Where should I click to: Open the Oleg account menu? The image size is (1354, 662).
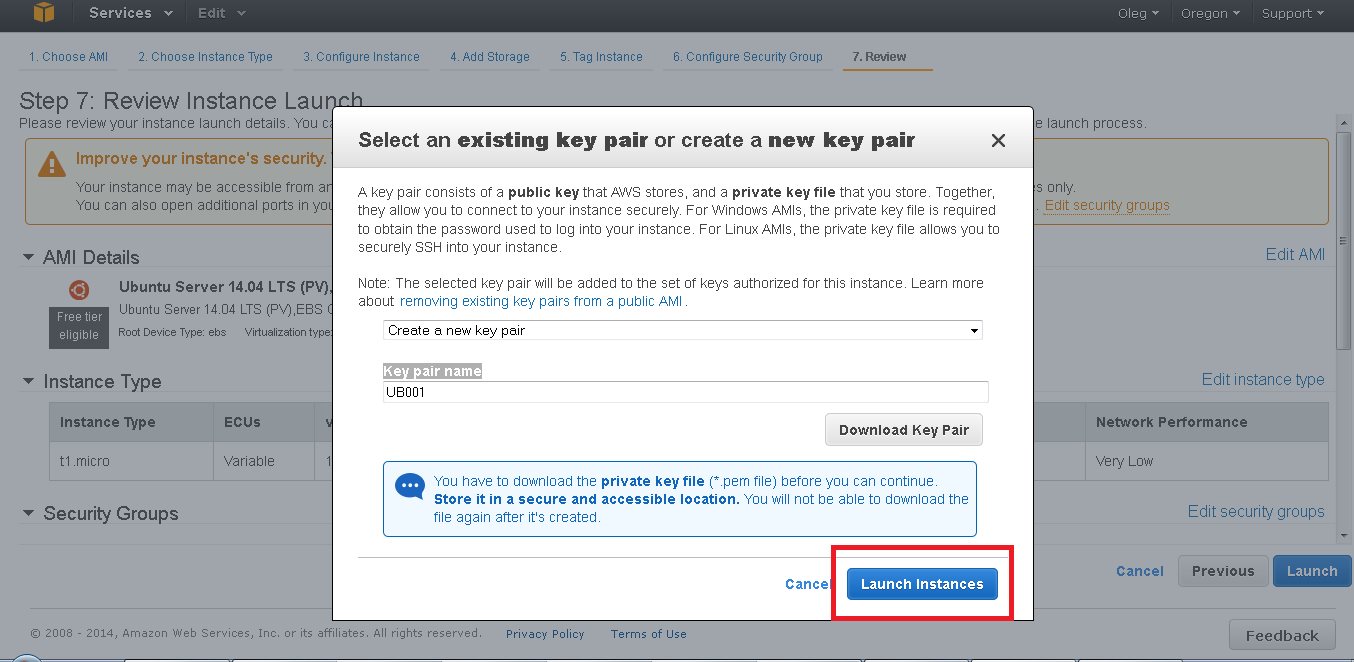coord(1138,13)
